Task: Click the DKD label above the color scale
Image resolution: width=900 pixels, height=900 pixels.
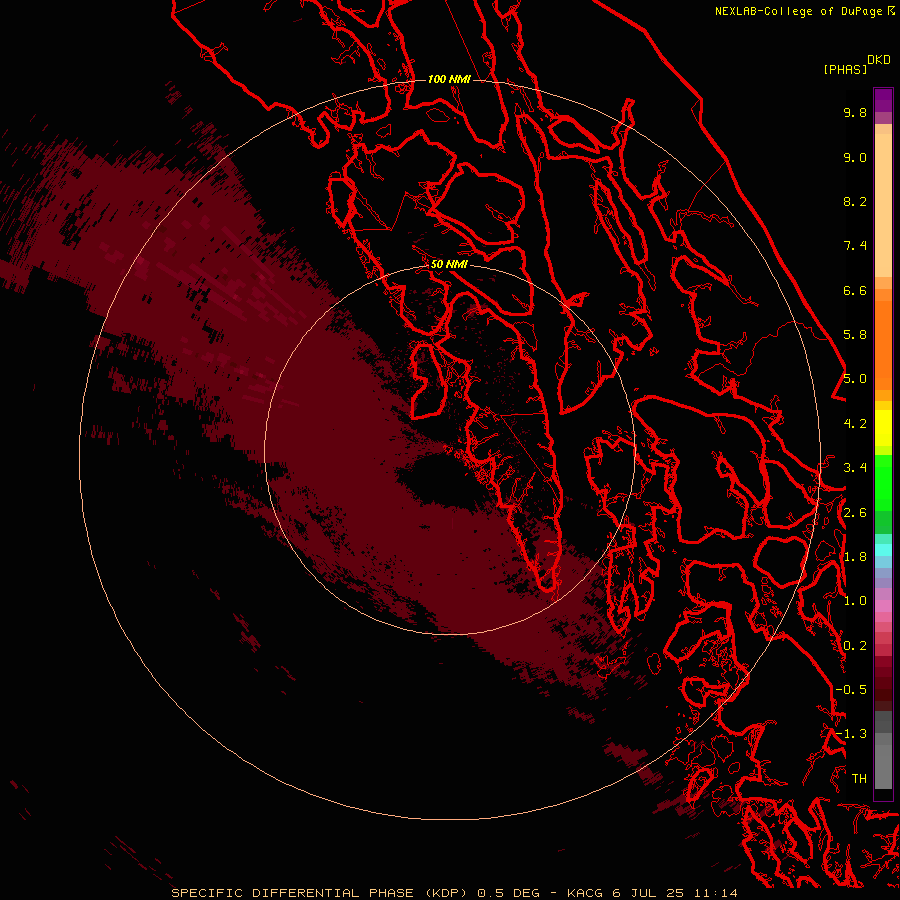Action: pyautogui.click(x=879, y=60)
